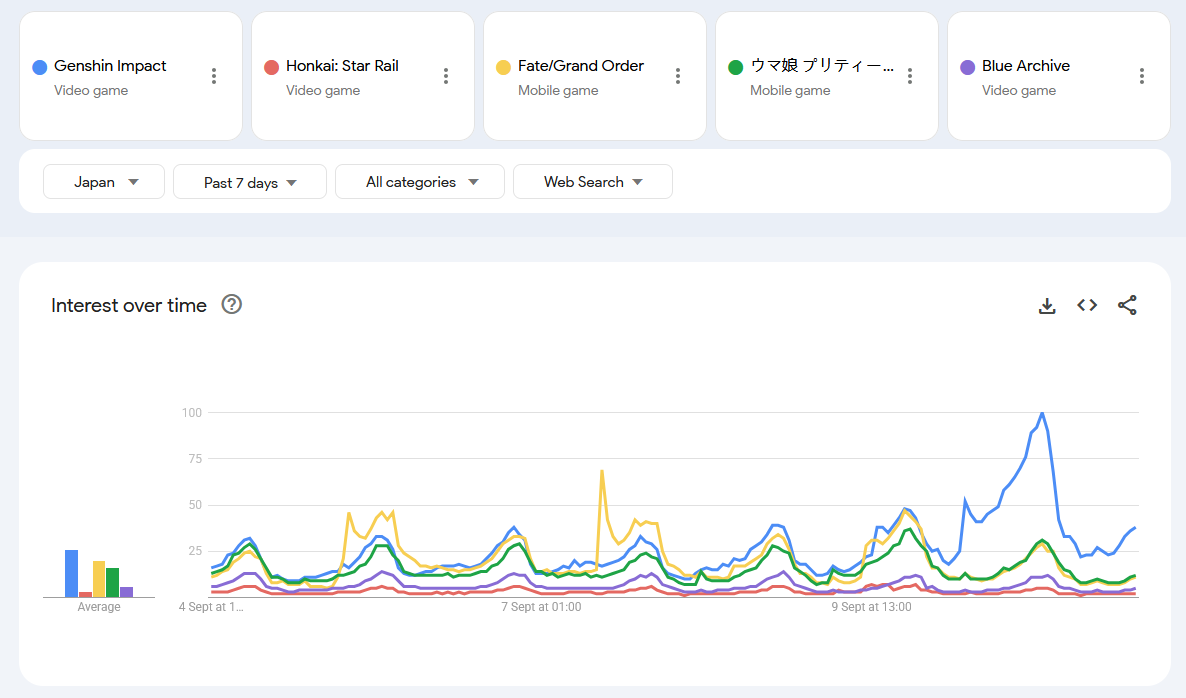Screen dimensions: 1186x698
Task: Open the Past 7 days time range dropdown
Action: (250, 182)
